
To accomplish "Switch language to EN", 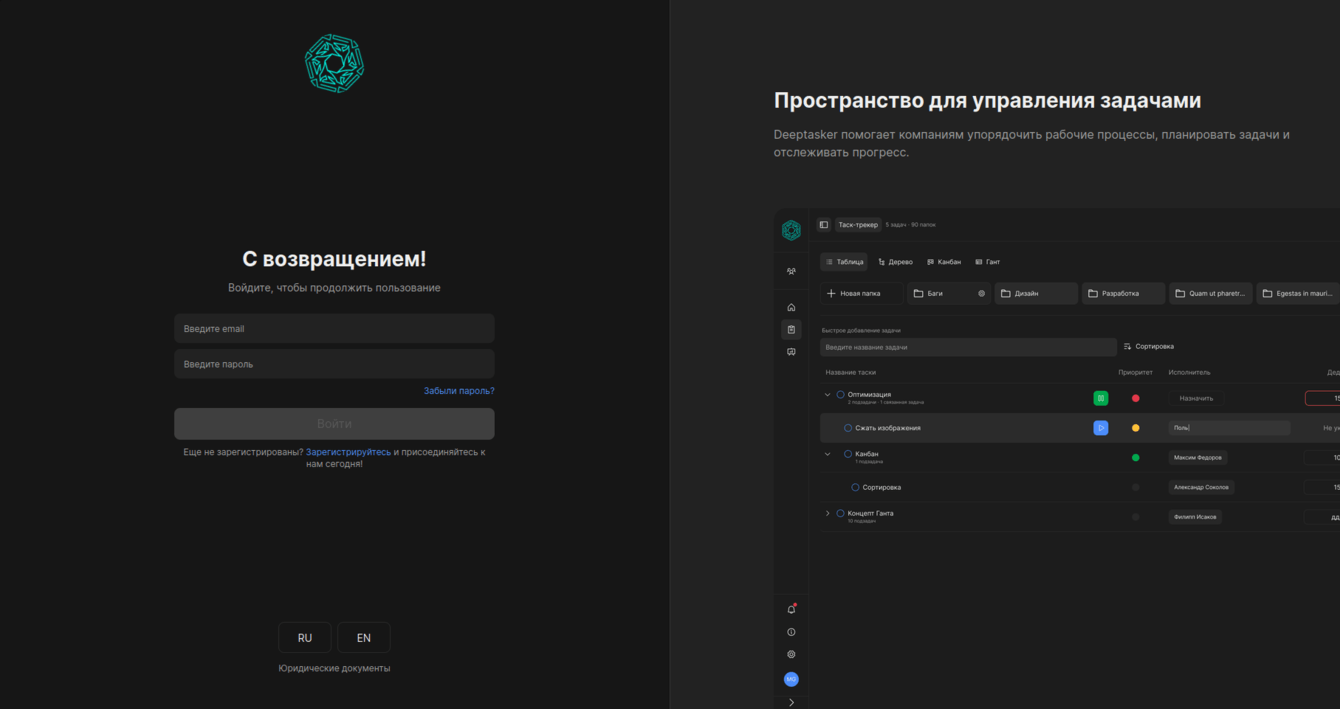I will [x=364, y=638].
